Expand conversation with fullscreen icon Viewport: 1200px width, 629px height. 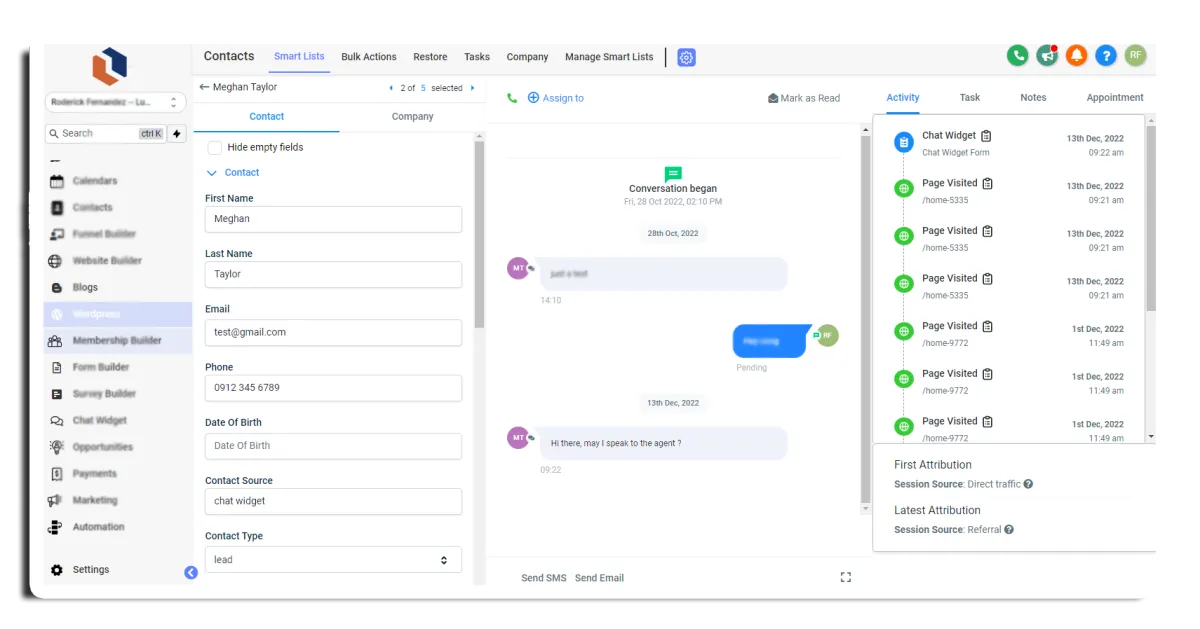pos(845,577)
